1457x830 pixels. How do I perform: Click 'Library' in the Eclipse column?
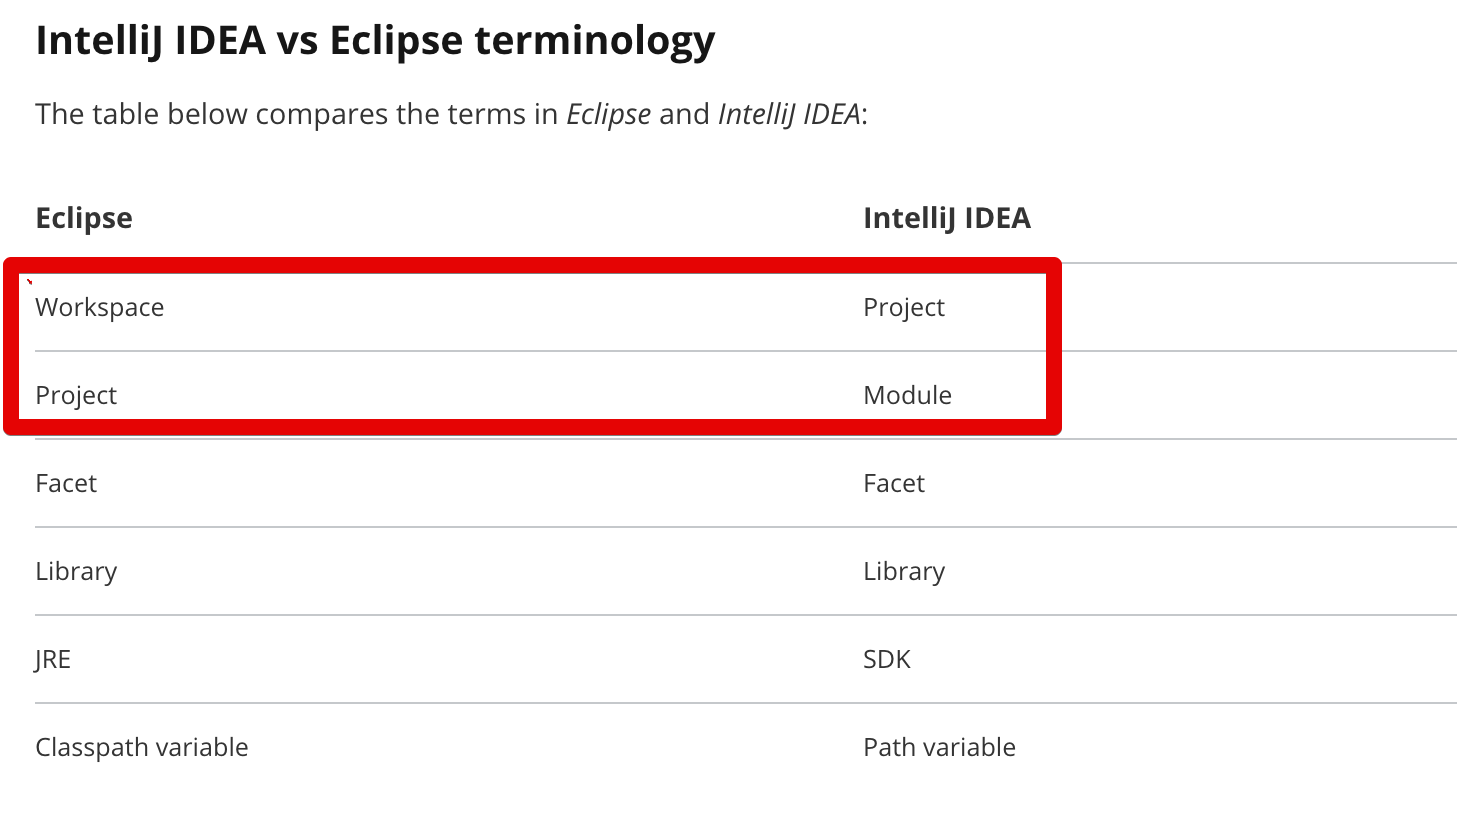pyautogui.click(x=76, y=572)
